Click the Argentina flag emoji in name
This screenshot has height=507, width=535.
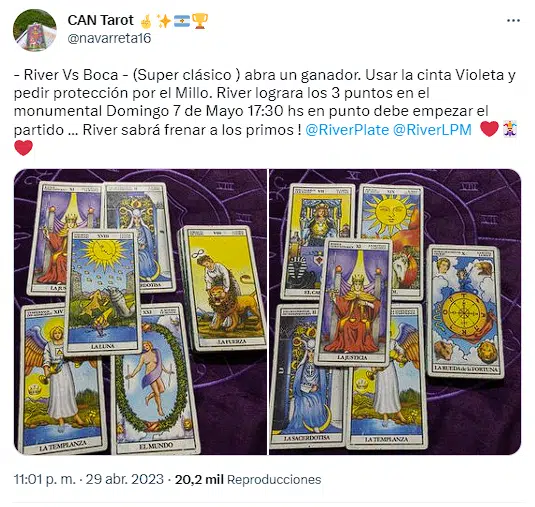point(182,21)
